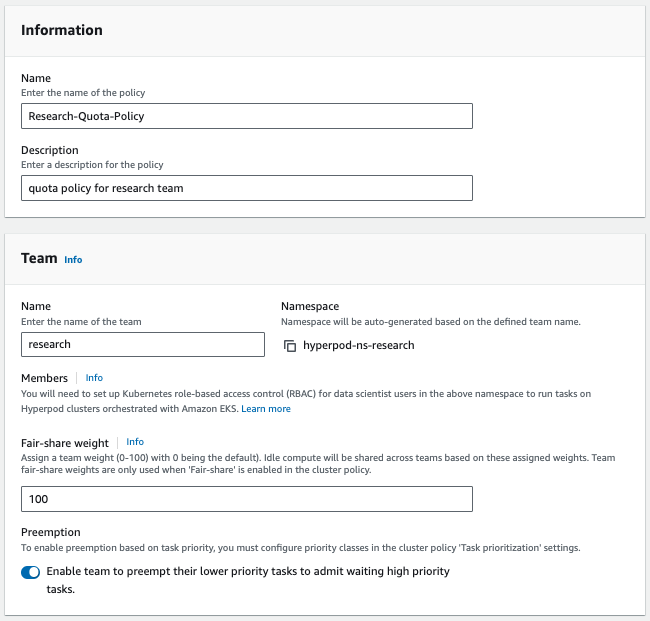Focus the team name field containing research
The image size is (650, 621).
pos(142,344)
